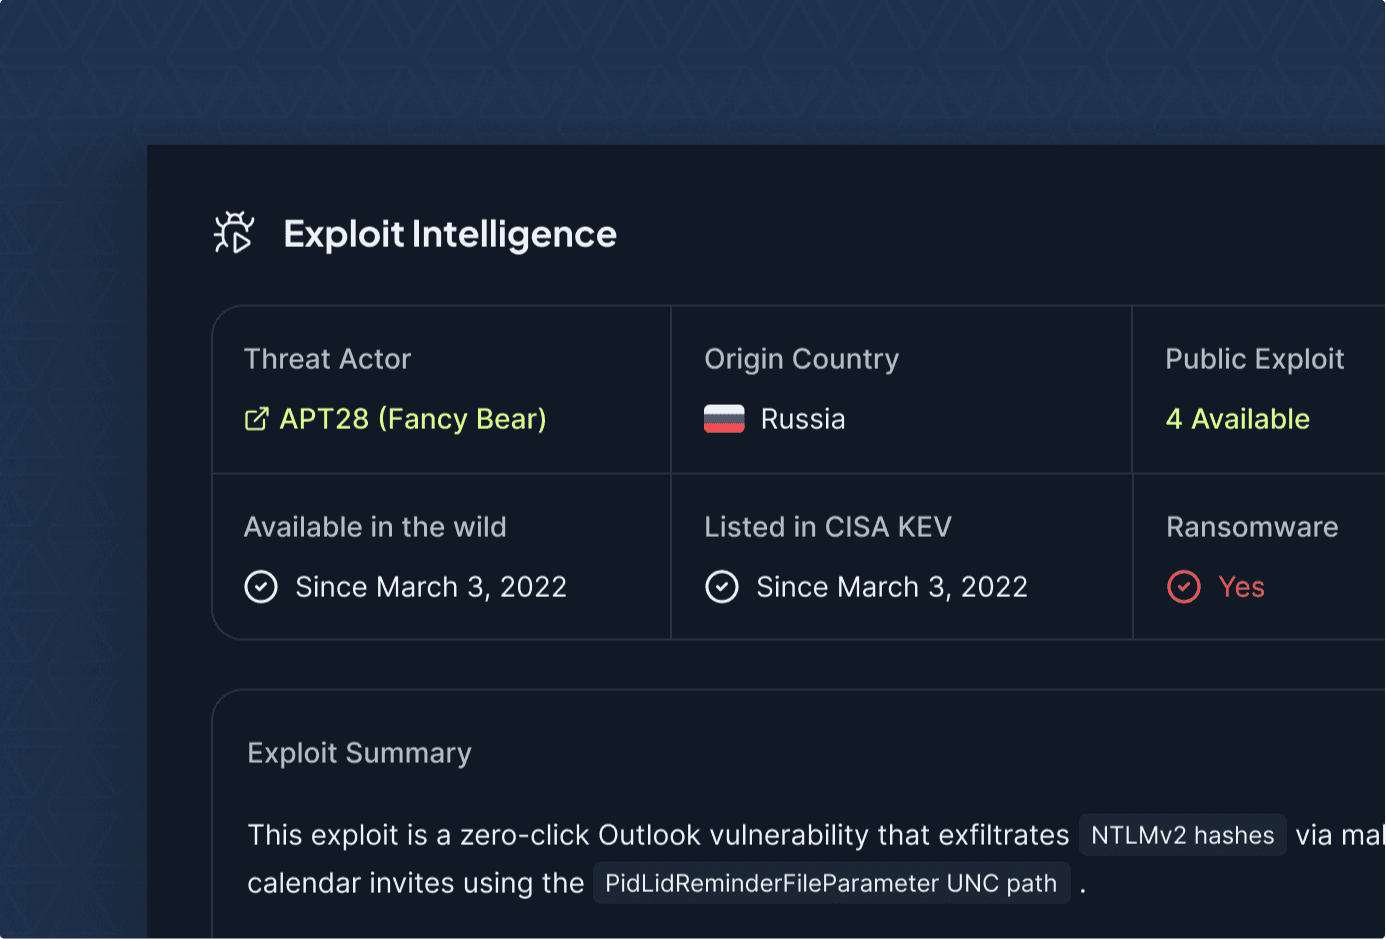Select the NTLMv2 hashes code tag
1386x939 pixels.
click(1182, 835)
